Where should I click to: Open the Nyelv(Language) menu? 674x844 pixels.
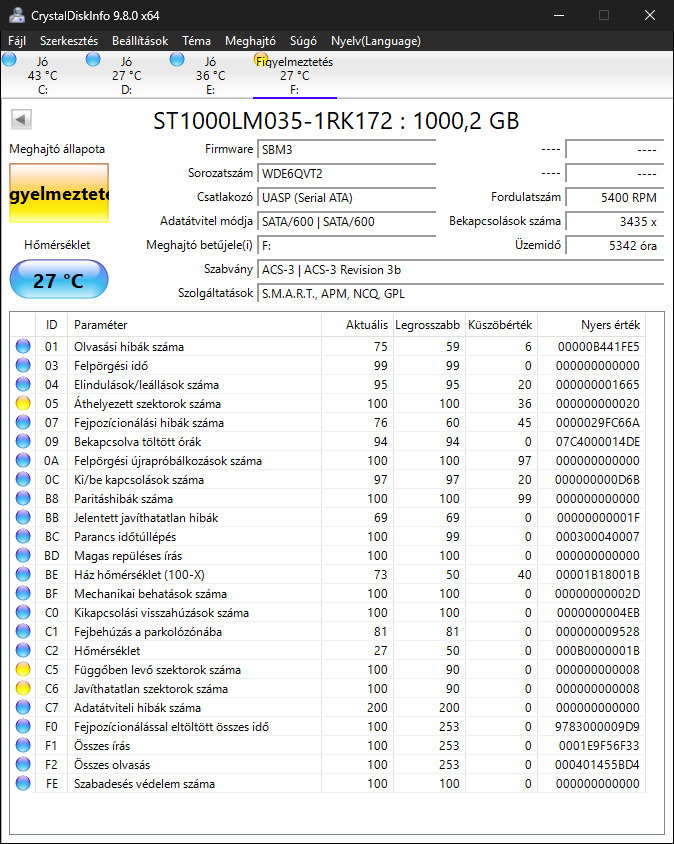click(x=376, y=41)
